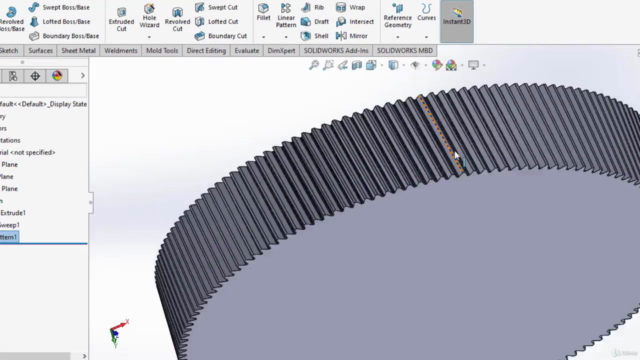640x360 pixels.
Task: Open the SOLIDWORKS MBD tab
Action: [404, 51]
